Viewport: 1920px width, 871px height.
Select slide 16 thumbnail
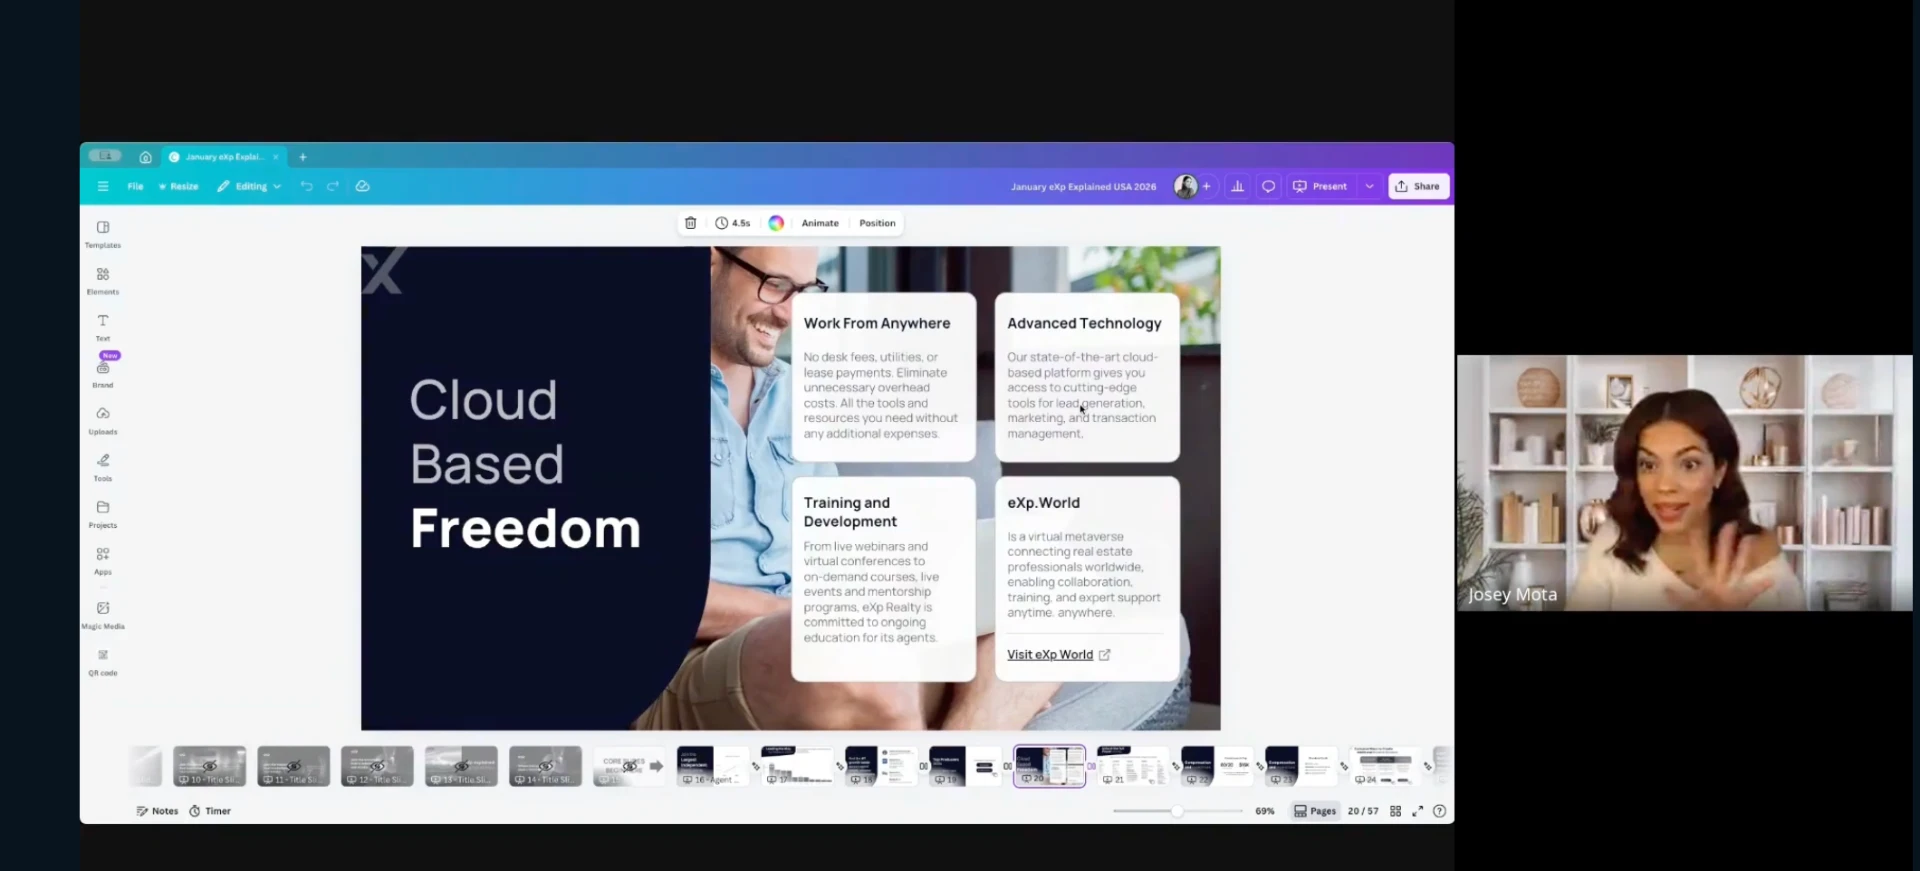712,766
